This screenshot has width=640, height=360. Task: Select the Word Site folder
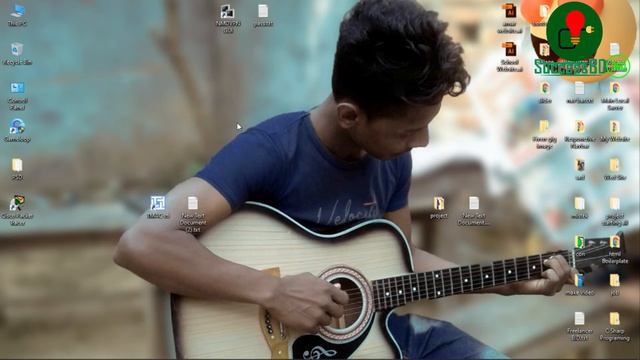tap(615, 169)
